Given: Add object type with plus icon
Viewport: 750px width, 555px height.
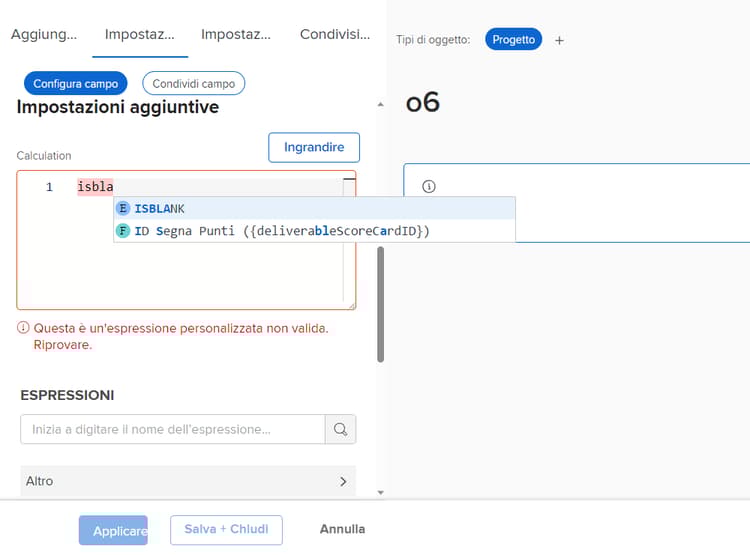Looking at the screenshot, I should click(x=559, y=40).
